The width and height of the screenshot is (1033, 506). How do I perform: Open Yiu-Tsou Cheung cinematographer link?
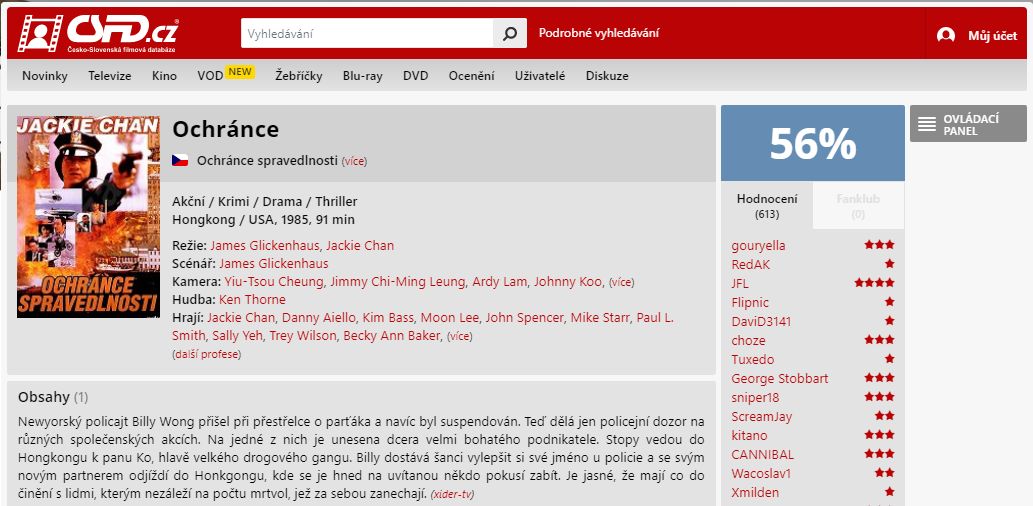click(x=273, y=282)
